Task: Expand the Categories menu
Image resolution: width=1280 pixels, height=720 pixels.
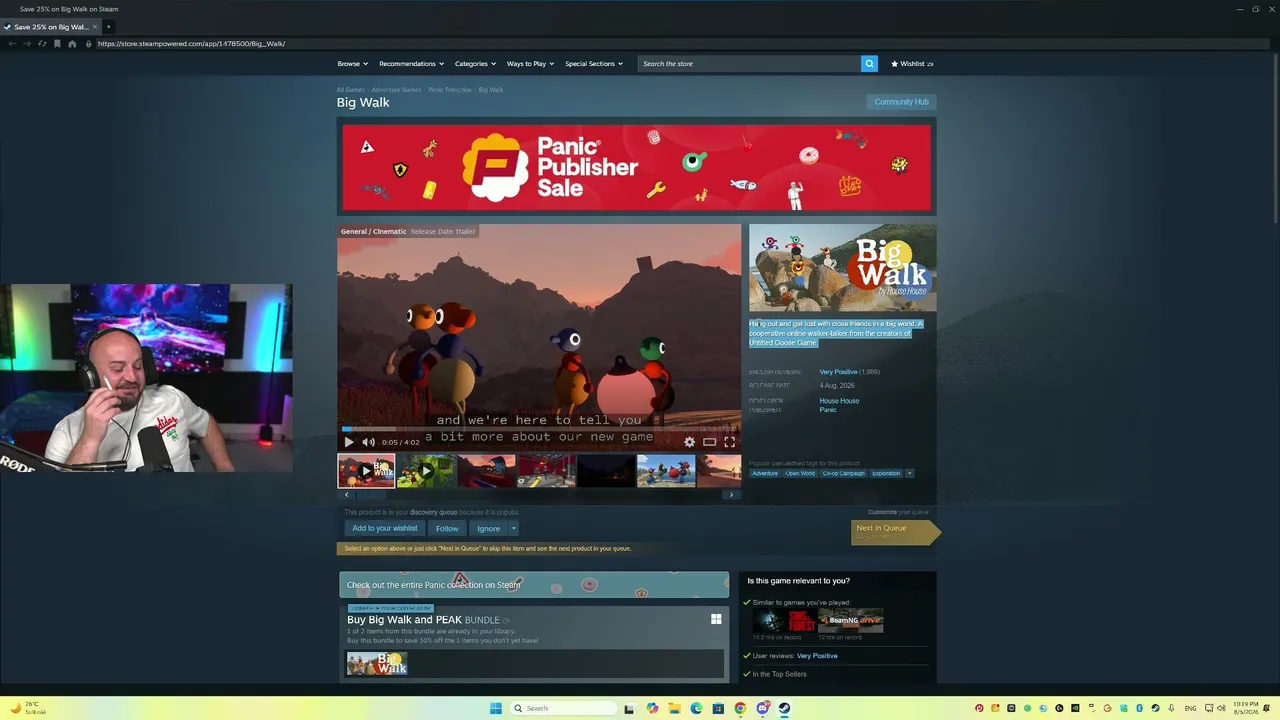Action: pos(475,63)
